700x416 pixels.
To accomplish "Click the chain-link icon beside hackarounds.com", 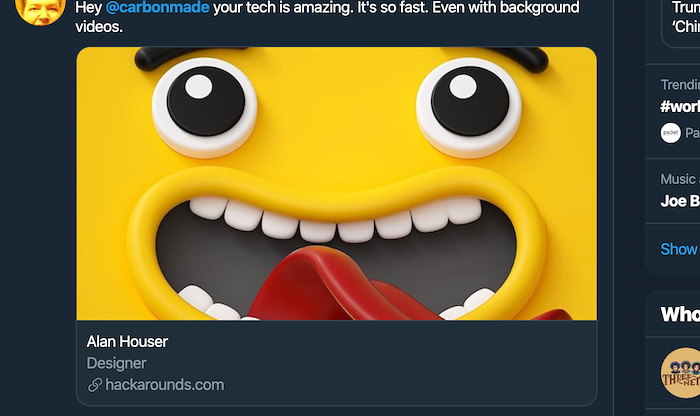I will 95,385.
